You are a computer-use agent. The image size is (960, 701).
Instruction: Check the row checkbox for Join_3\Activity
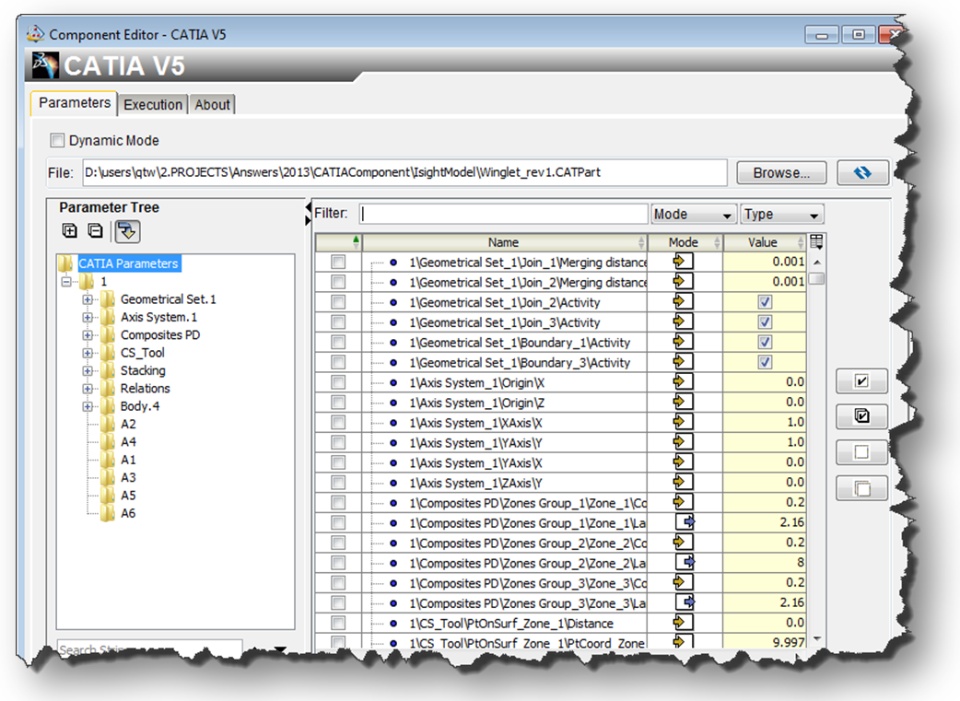tap(338, 322)
